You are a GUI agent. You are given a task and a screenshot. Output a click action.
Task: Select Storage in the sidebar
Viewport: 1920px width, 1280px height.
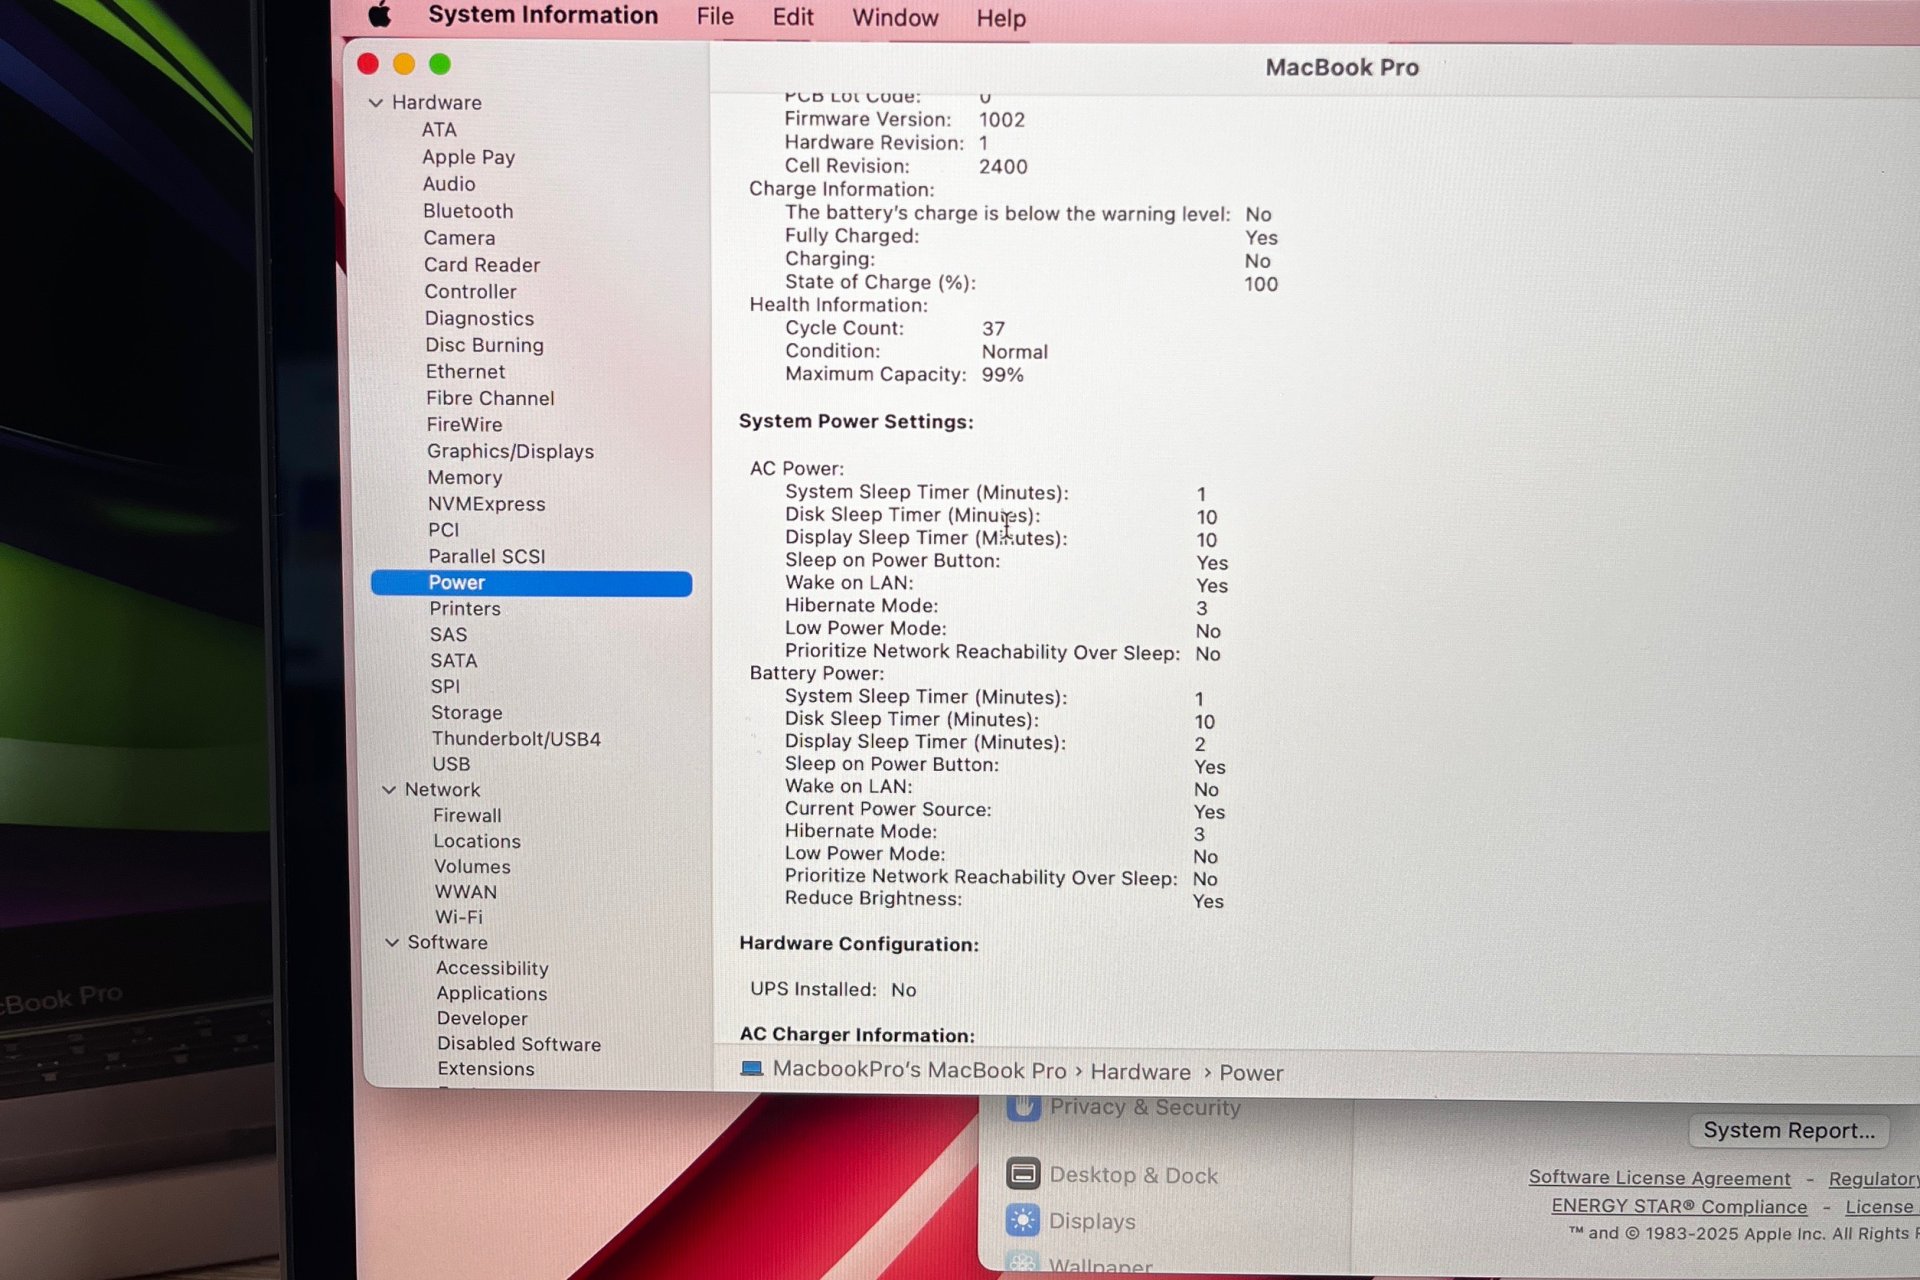pyautogui.click(x=467, y=713)
